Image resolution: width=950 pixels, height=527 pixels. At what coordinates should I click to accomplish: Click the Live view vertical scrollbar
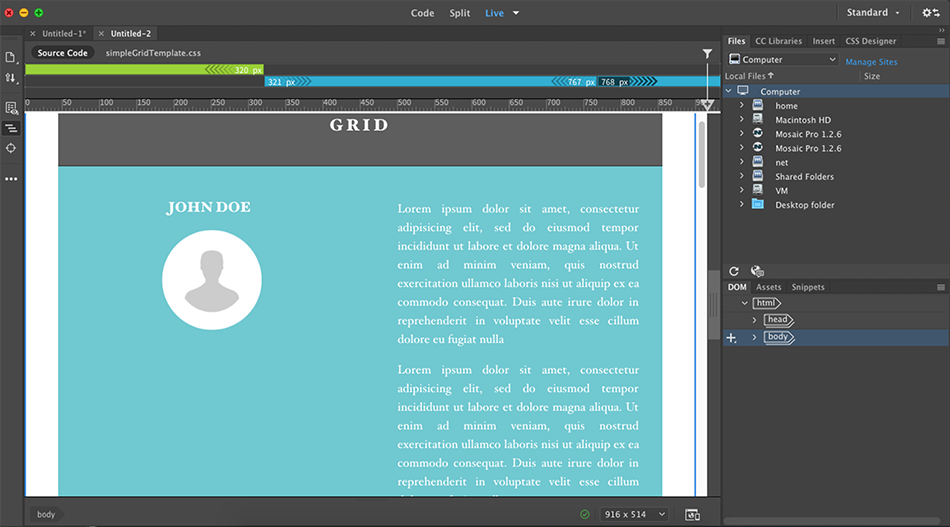click(x=702, y=154)
